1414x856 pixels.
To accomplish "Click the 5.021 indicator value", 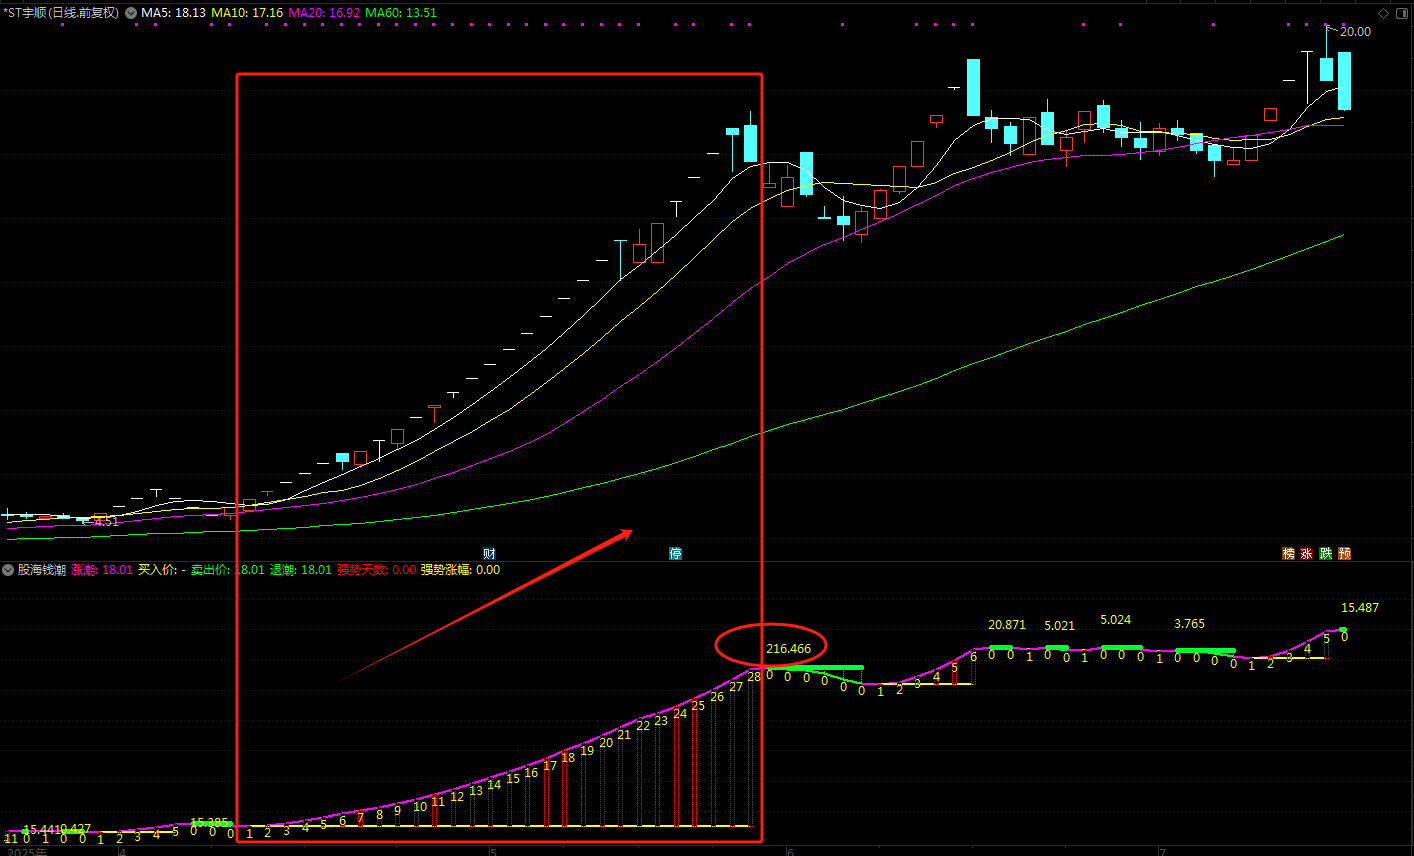I will click(x=1060, y=626).
